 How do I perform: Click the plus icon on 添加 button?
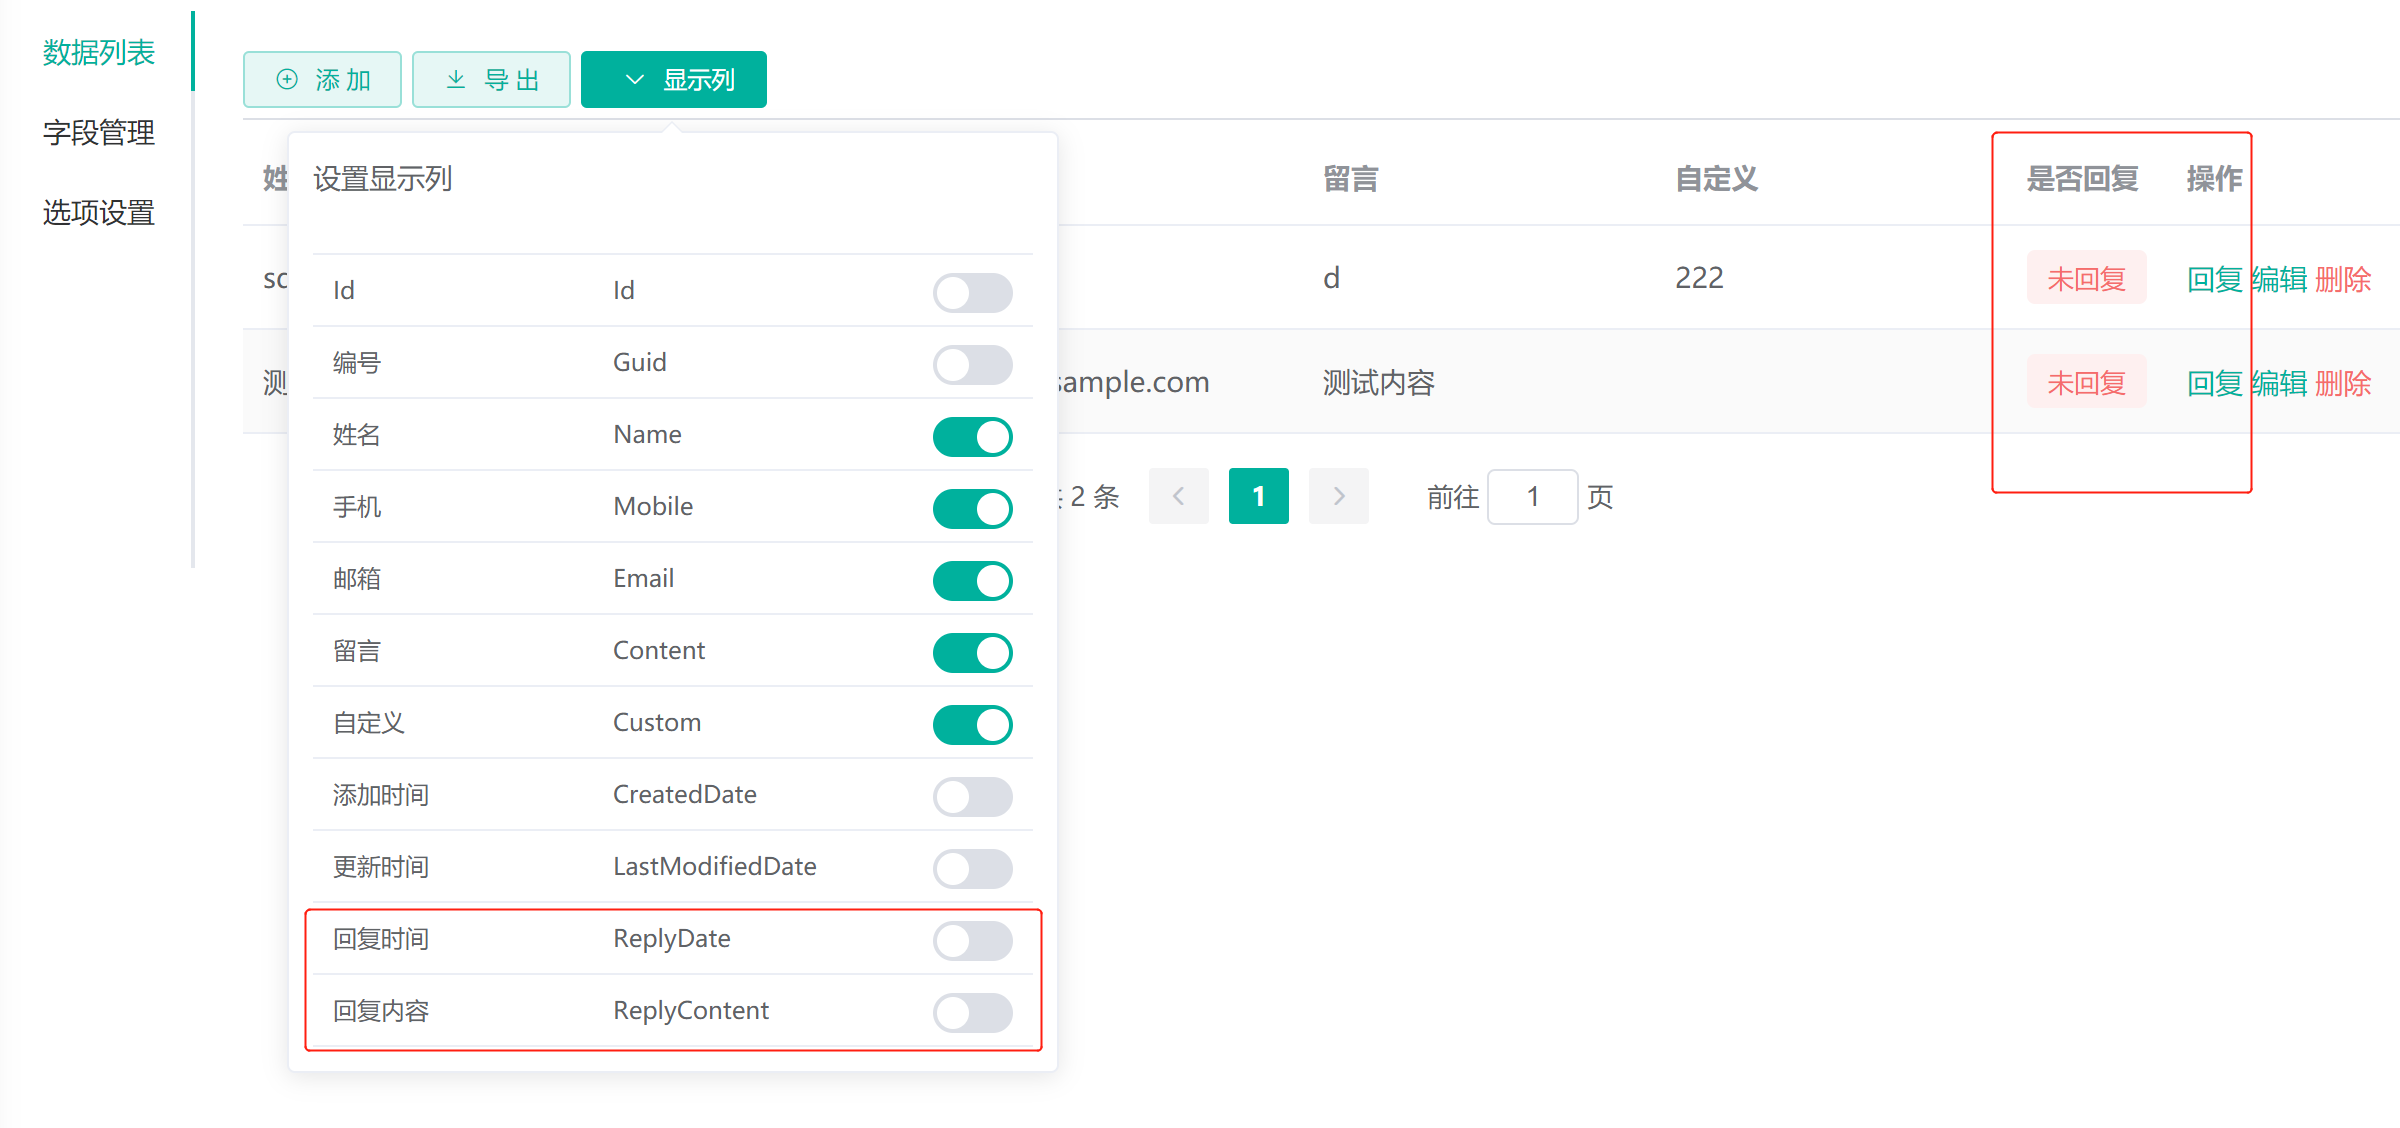click(287, 80)
